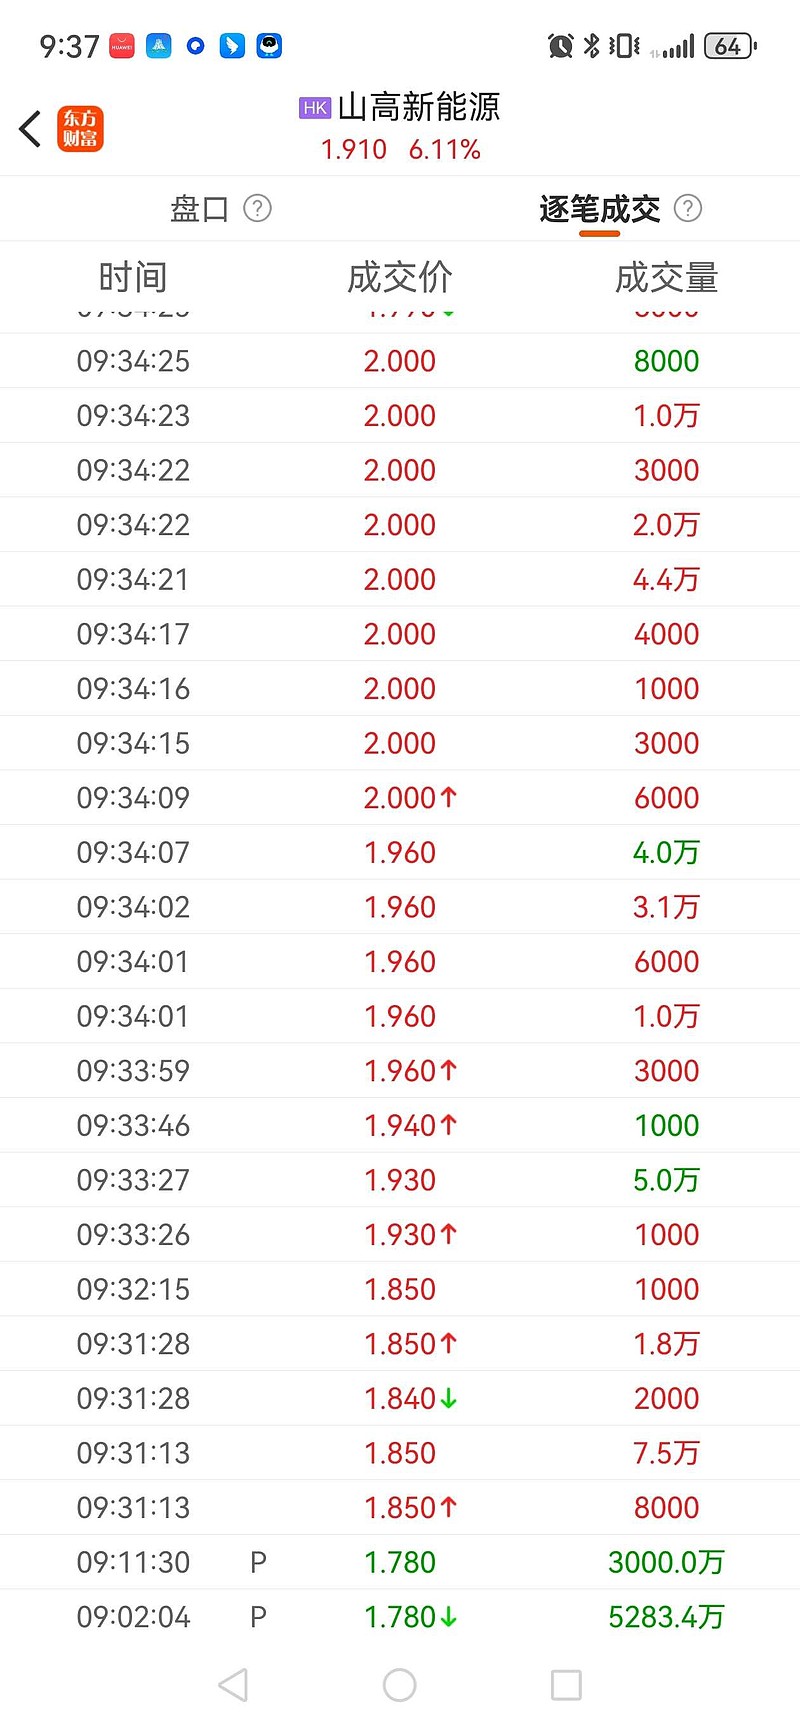
Task: Select the 09:11:30 pre-market trade row
Action: [400, 1562]
